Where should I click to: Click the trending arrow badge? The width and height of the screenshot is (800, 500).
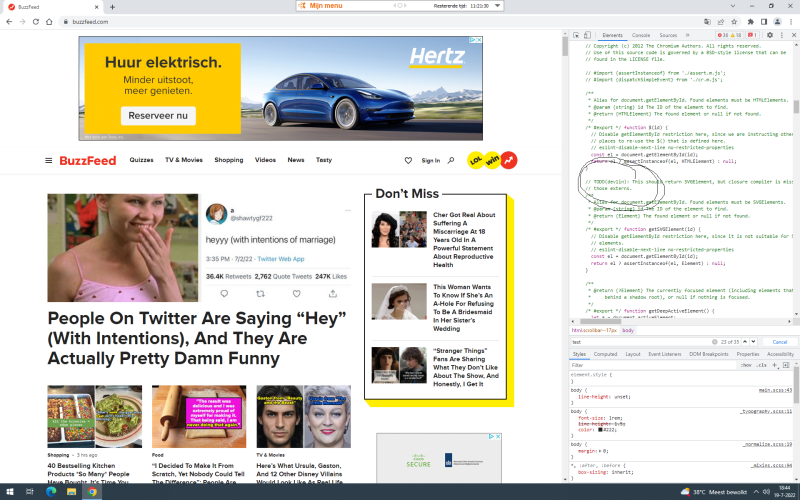tap(509, 160)
